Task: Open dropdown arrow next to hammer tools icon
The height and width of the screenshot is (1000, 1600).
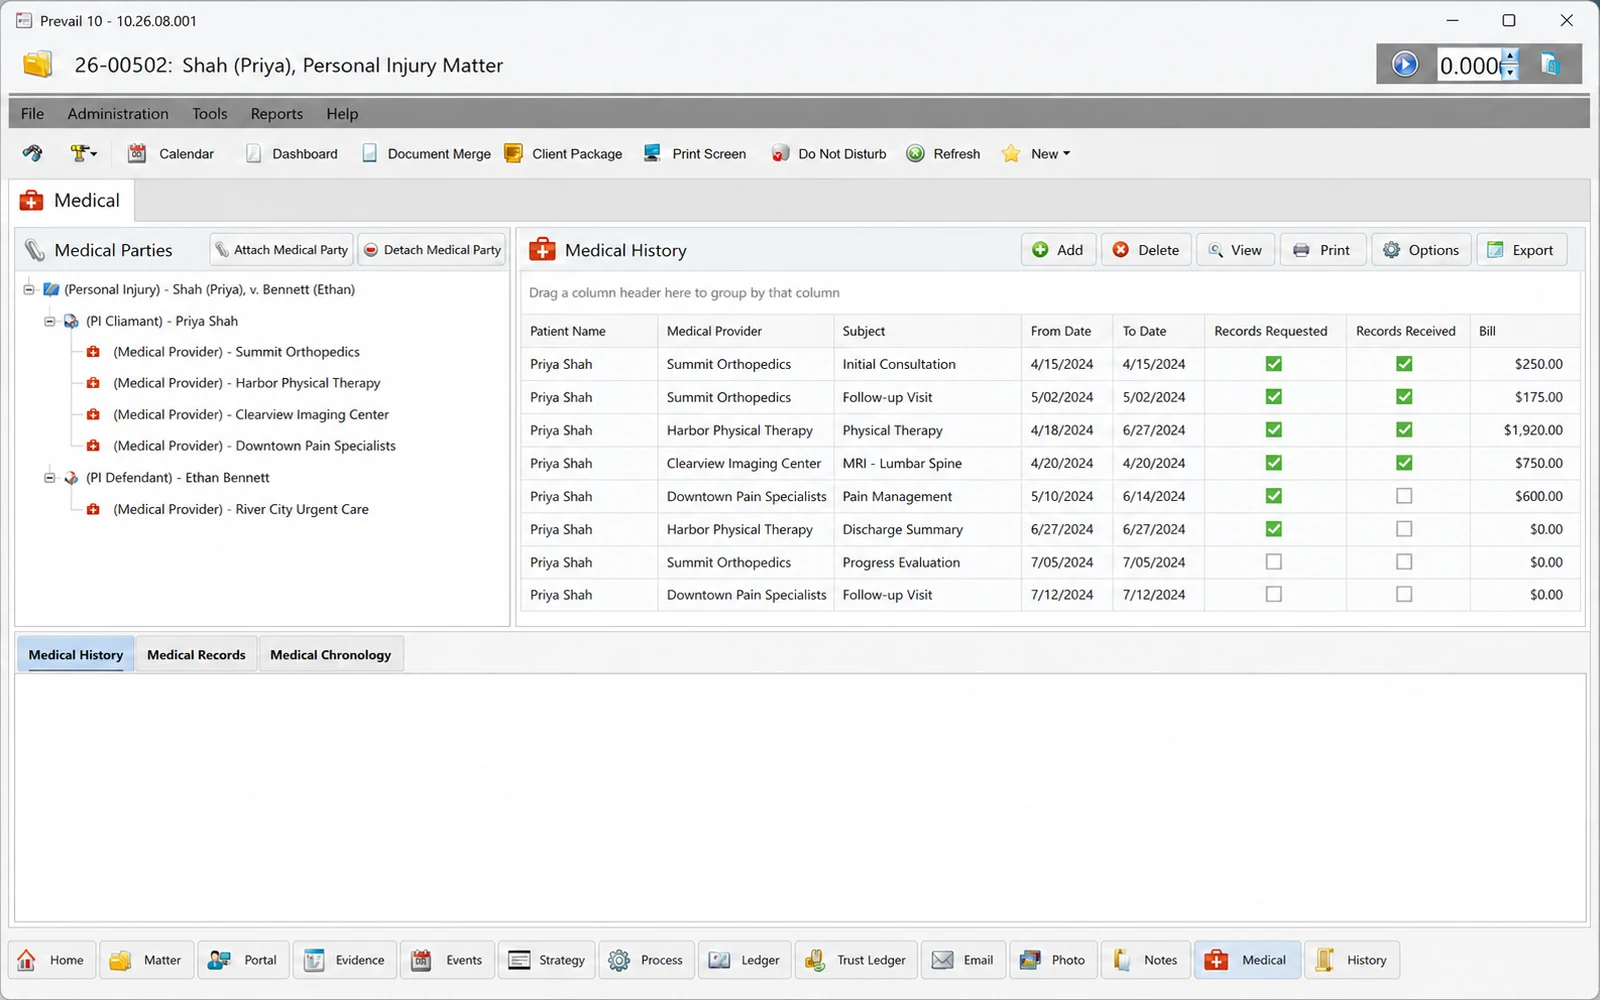Action: [94, 154]
